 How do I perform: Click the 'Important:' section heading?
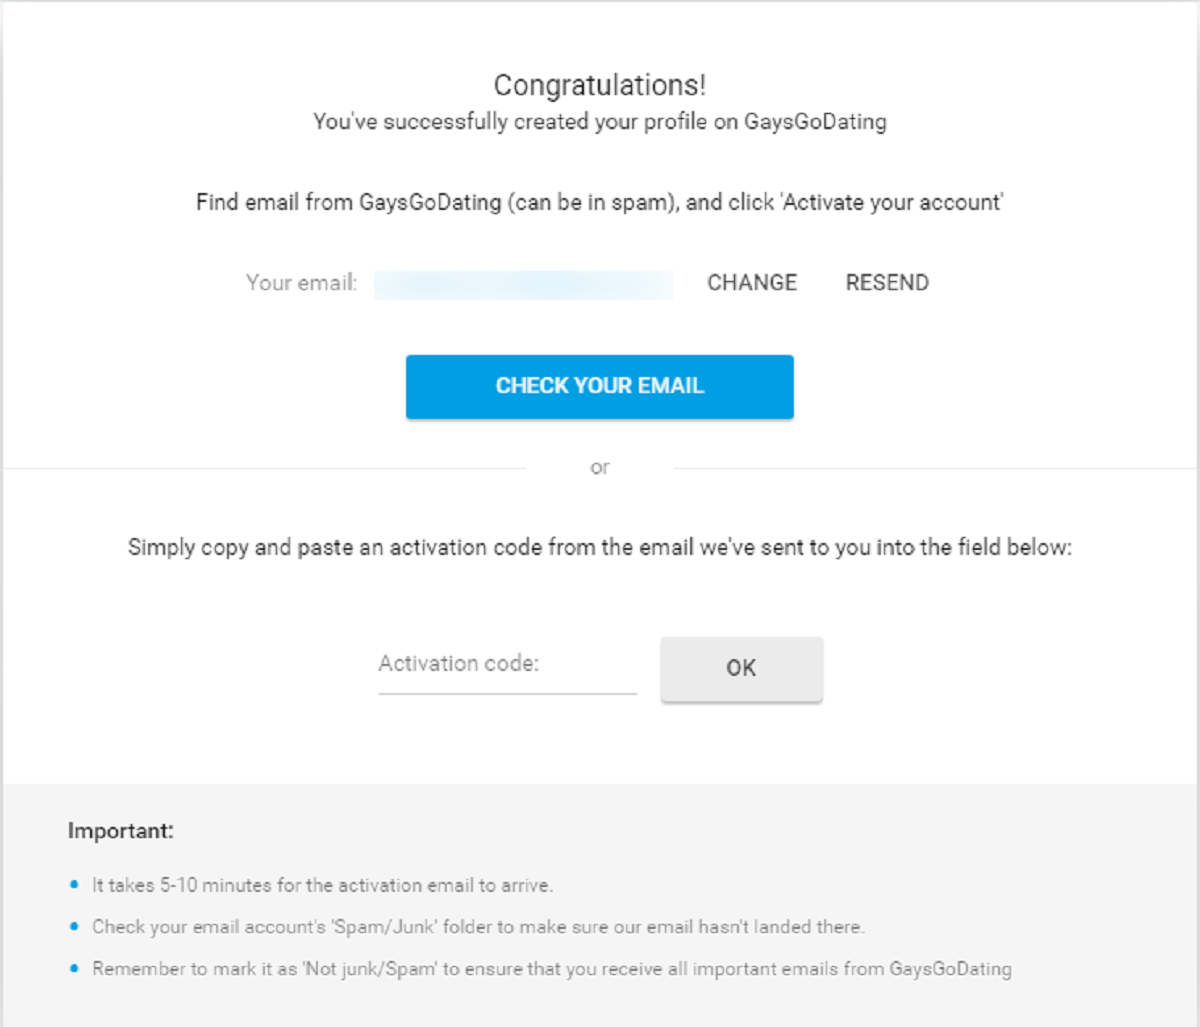[x=120, y=831]
